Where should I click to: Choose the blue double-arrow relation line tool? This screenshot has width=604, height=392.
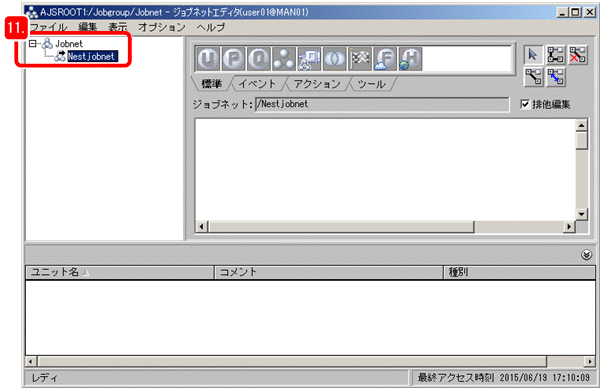coord(555,77)
